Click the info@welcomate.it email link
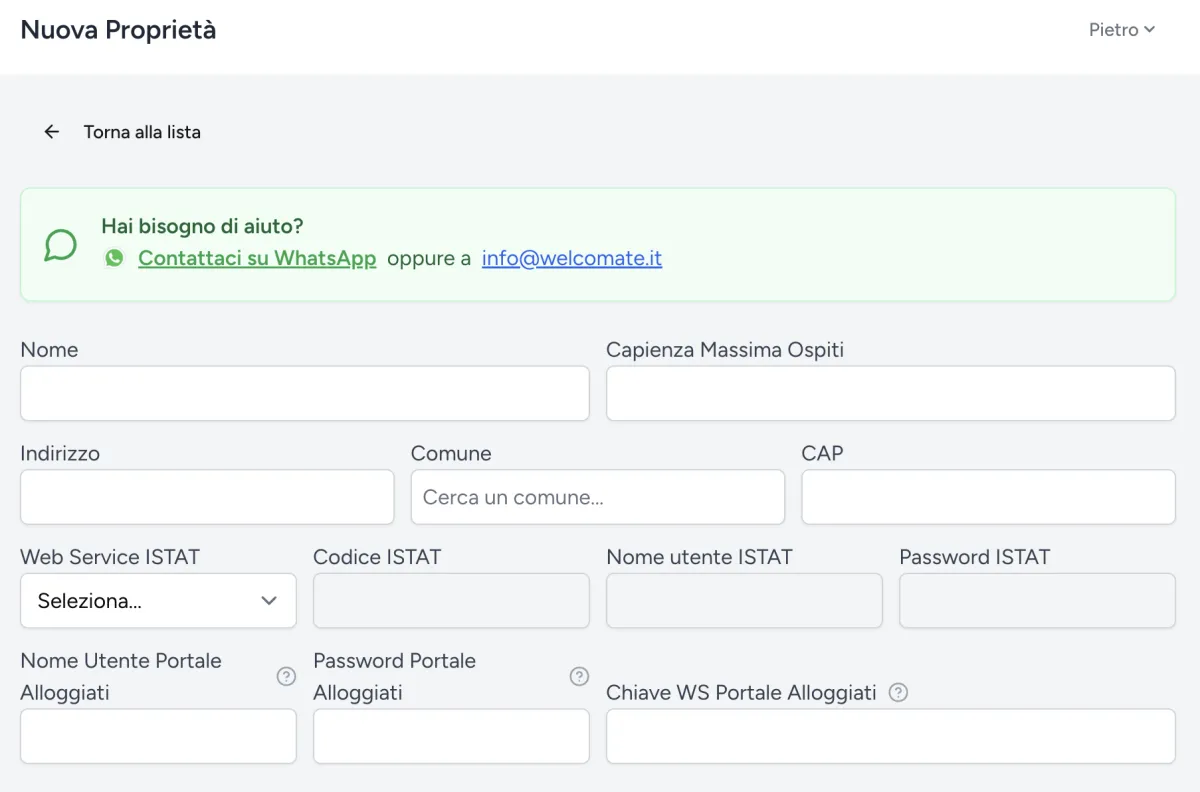 [571, 258]
